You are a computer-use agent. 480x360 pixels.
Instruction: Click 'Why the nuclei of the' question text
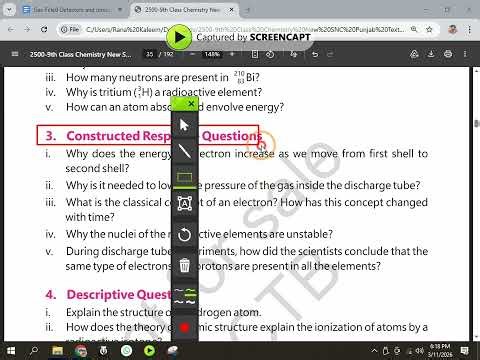(x=116, y=234)
